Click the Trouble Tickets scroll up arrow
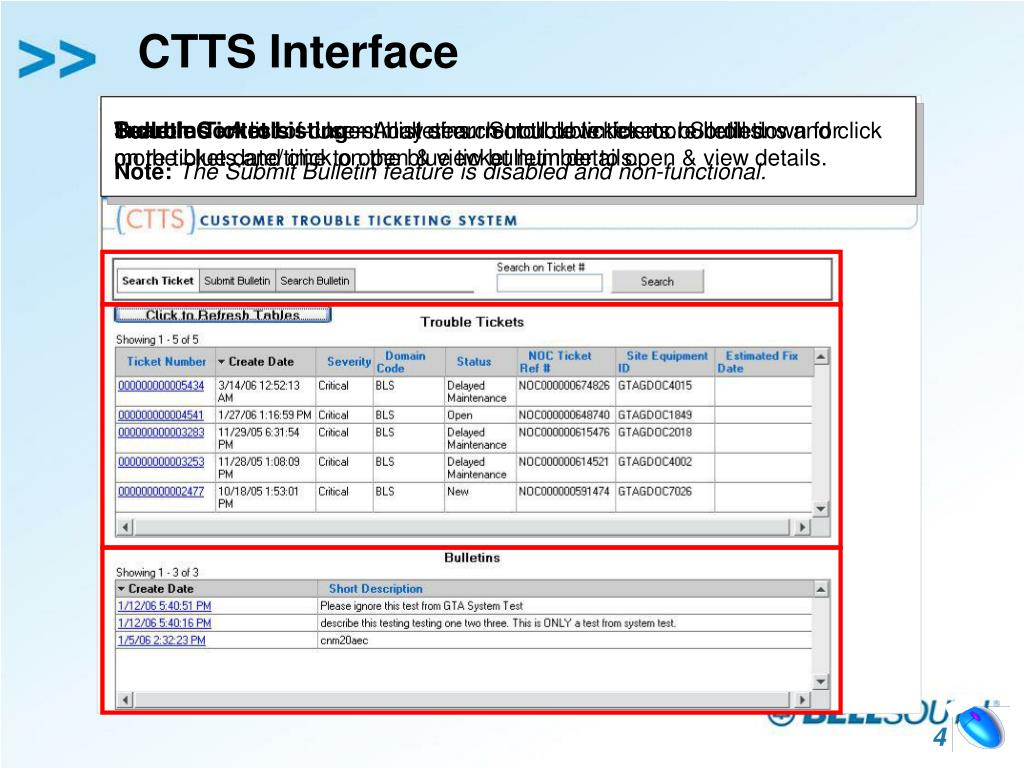This screenshot has height=768, width=1024. click(821, 357)
